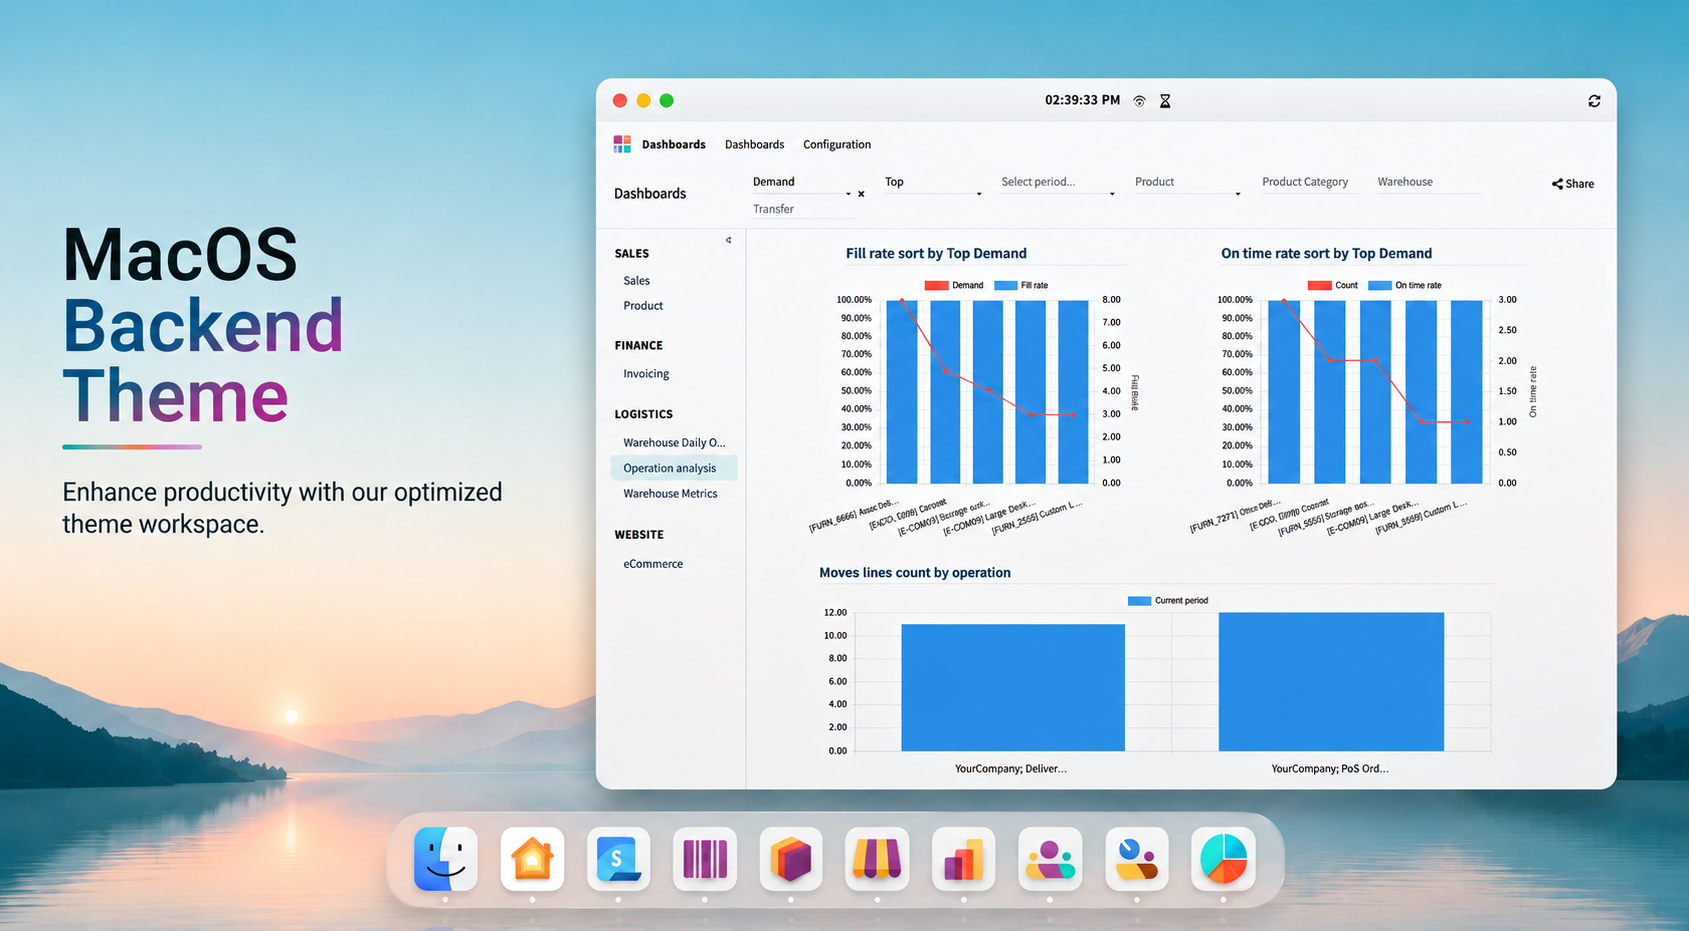1689x931 pixels.
Task: Toggle red Demand legend in Fill rate chart
Action: [954, 285]
